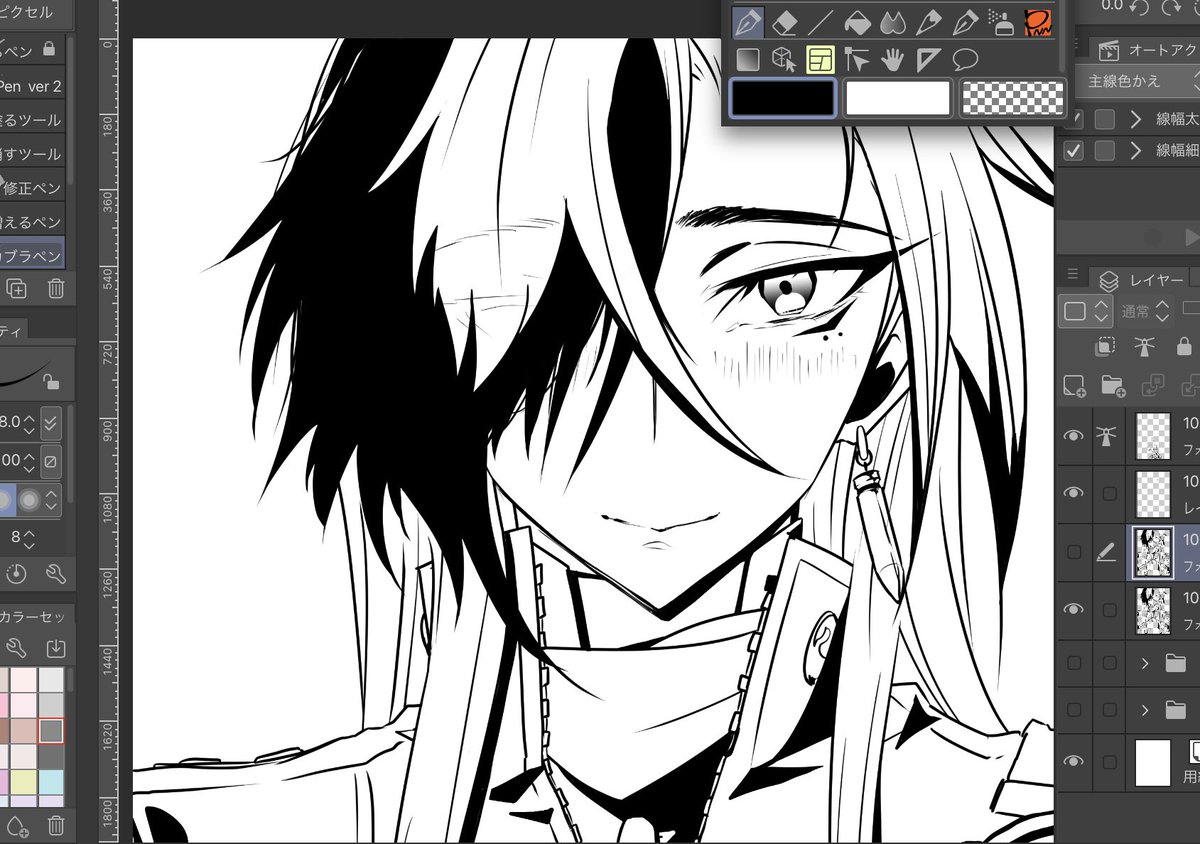Select the Pen ver 2 sub tool
This screenshot has width=1200, height=844.
point(32,86)
